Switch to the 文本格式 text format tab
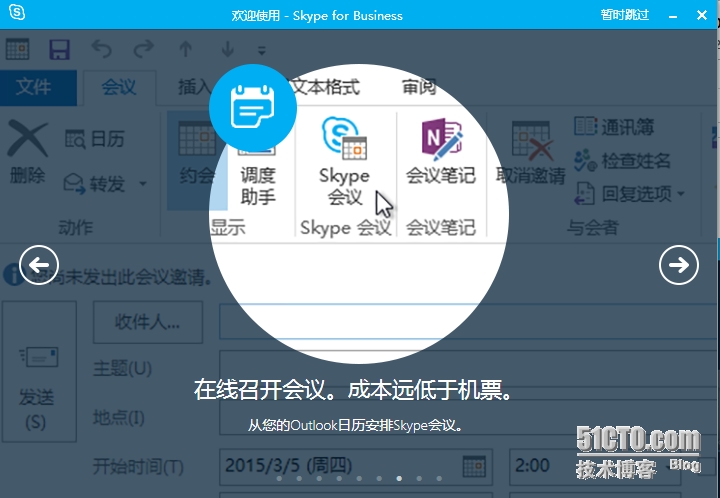This screenshot has height=498, width=720. (325, 86)
